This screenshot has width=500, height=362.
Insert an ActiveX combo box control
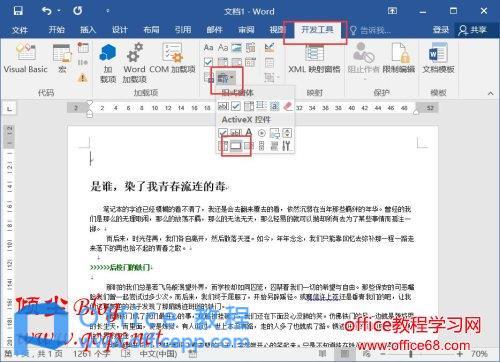pos(223,146)
